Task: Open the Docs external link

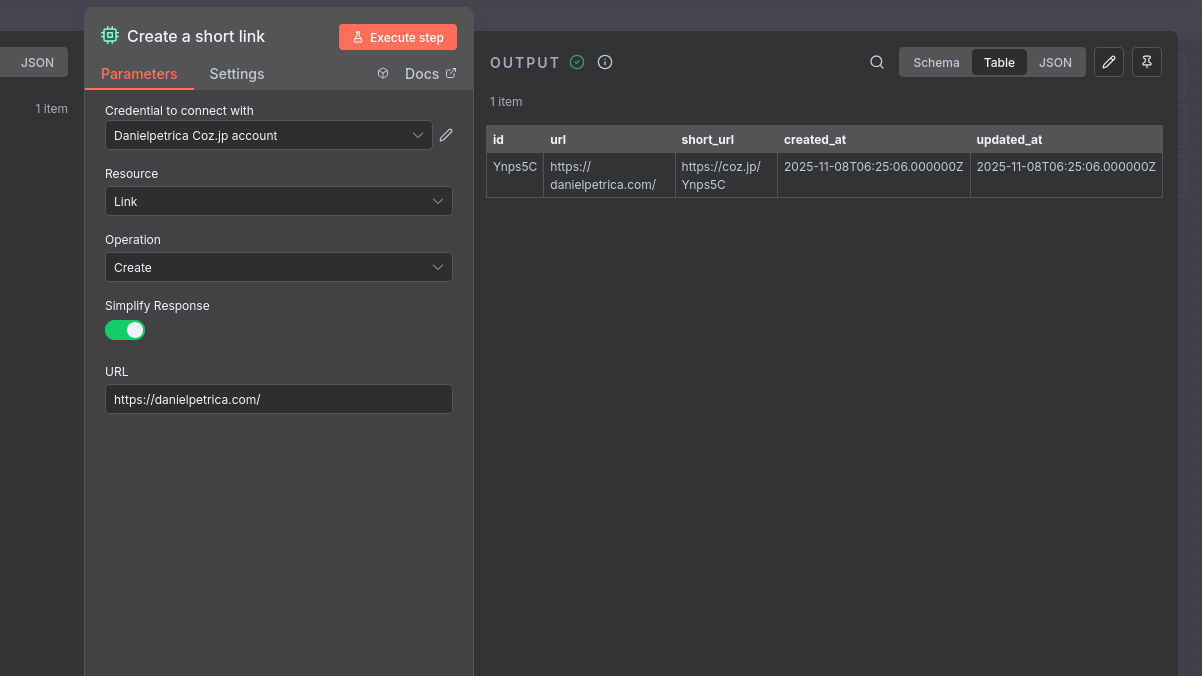Action: (x=431, y=74)
